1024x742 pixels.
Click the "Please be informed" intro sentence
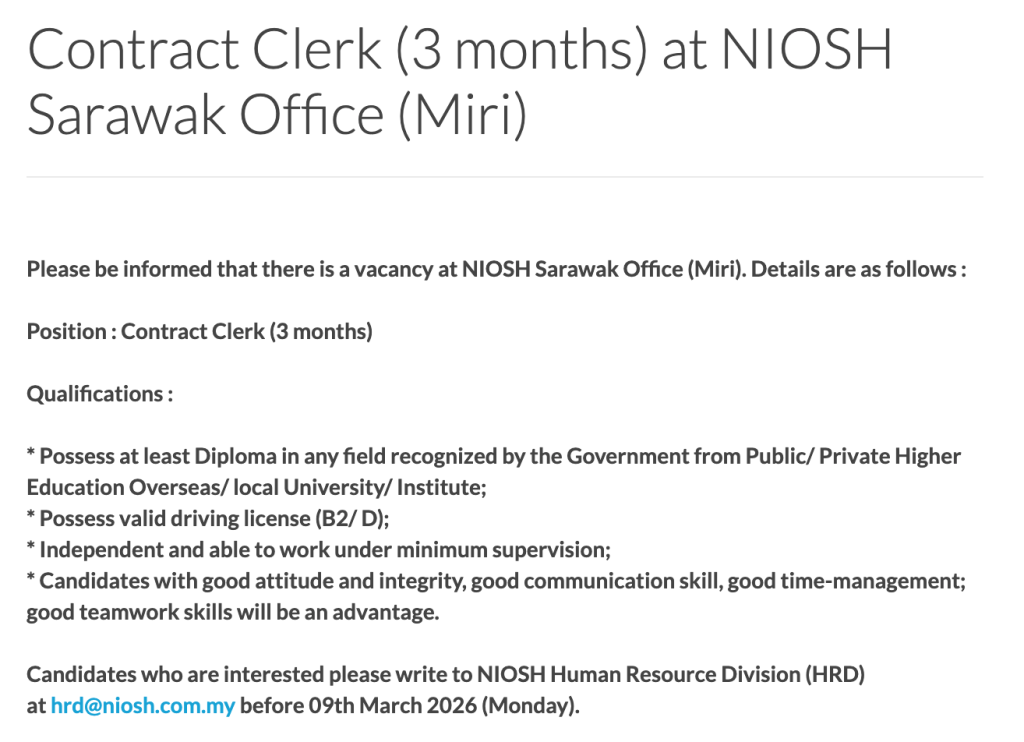tap(495, 270)
